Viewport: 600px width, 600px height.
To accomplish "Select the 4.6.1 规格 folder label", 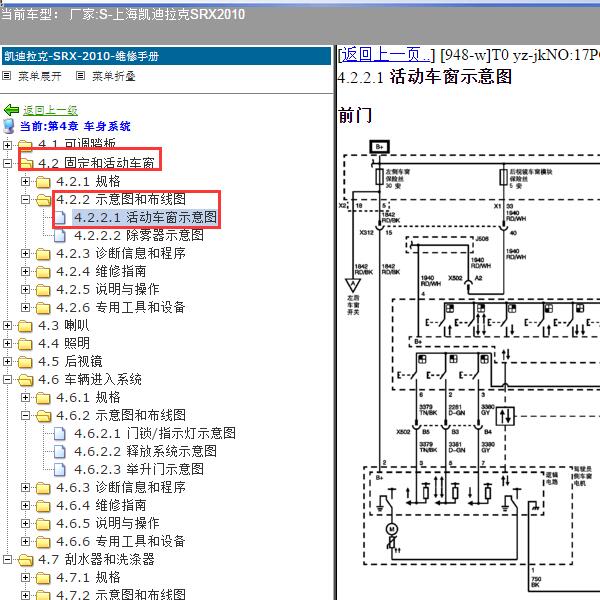I will [x=88, y=397].
